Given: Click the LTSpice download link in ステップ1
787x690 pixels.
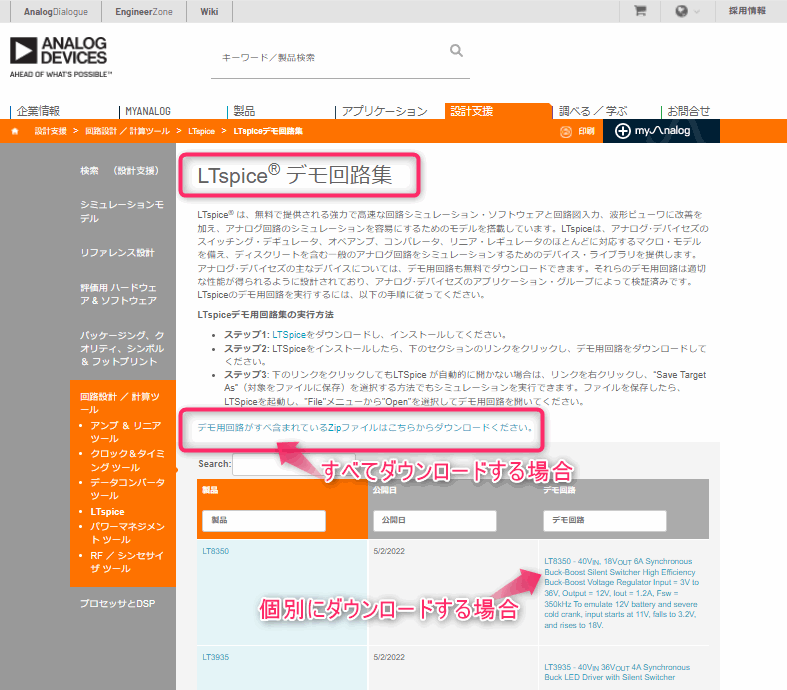Looking at the screenshot, I should (x=289, y=335).
